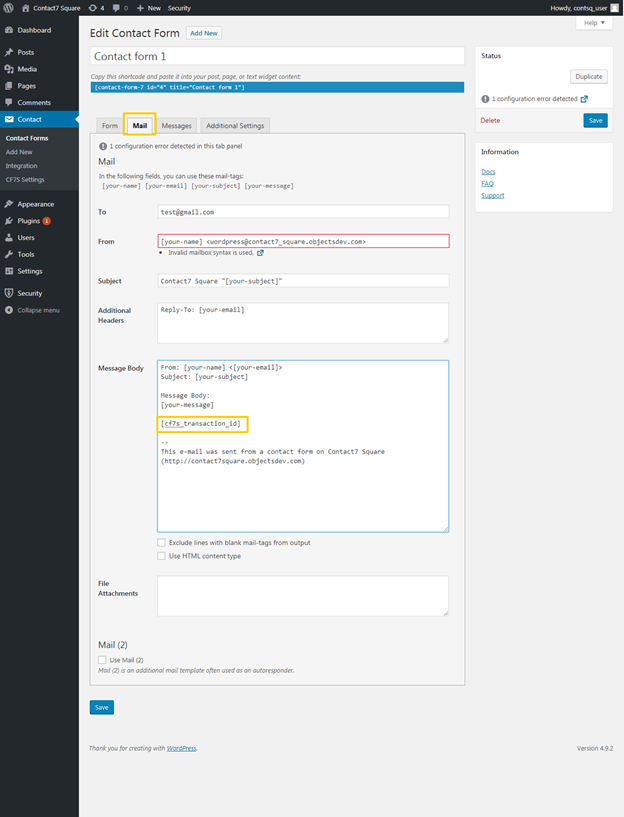Click Howdy, contsq_user account text
This screenshot has width=624, height=817.
579,8
